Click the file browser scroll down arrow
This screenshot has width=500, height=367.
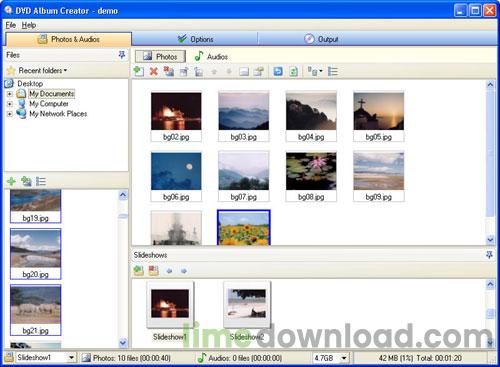(123, 342)
